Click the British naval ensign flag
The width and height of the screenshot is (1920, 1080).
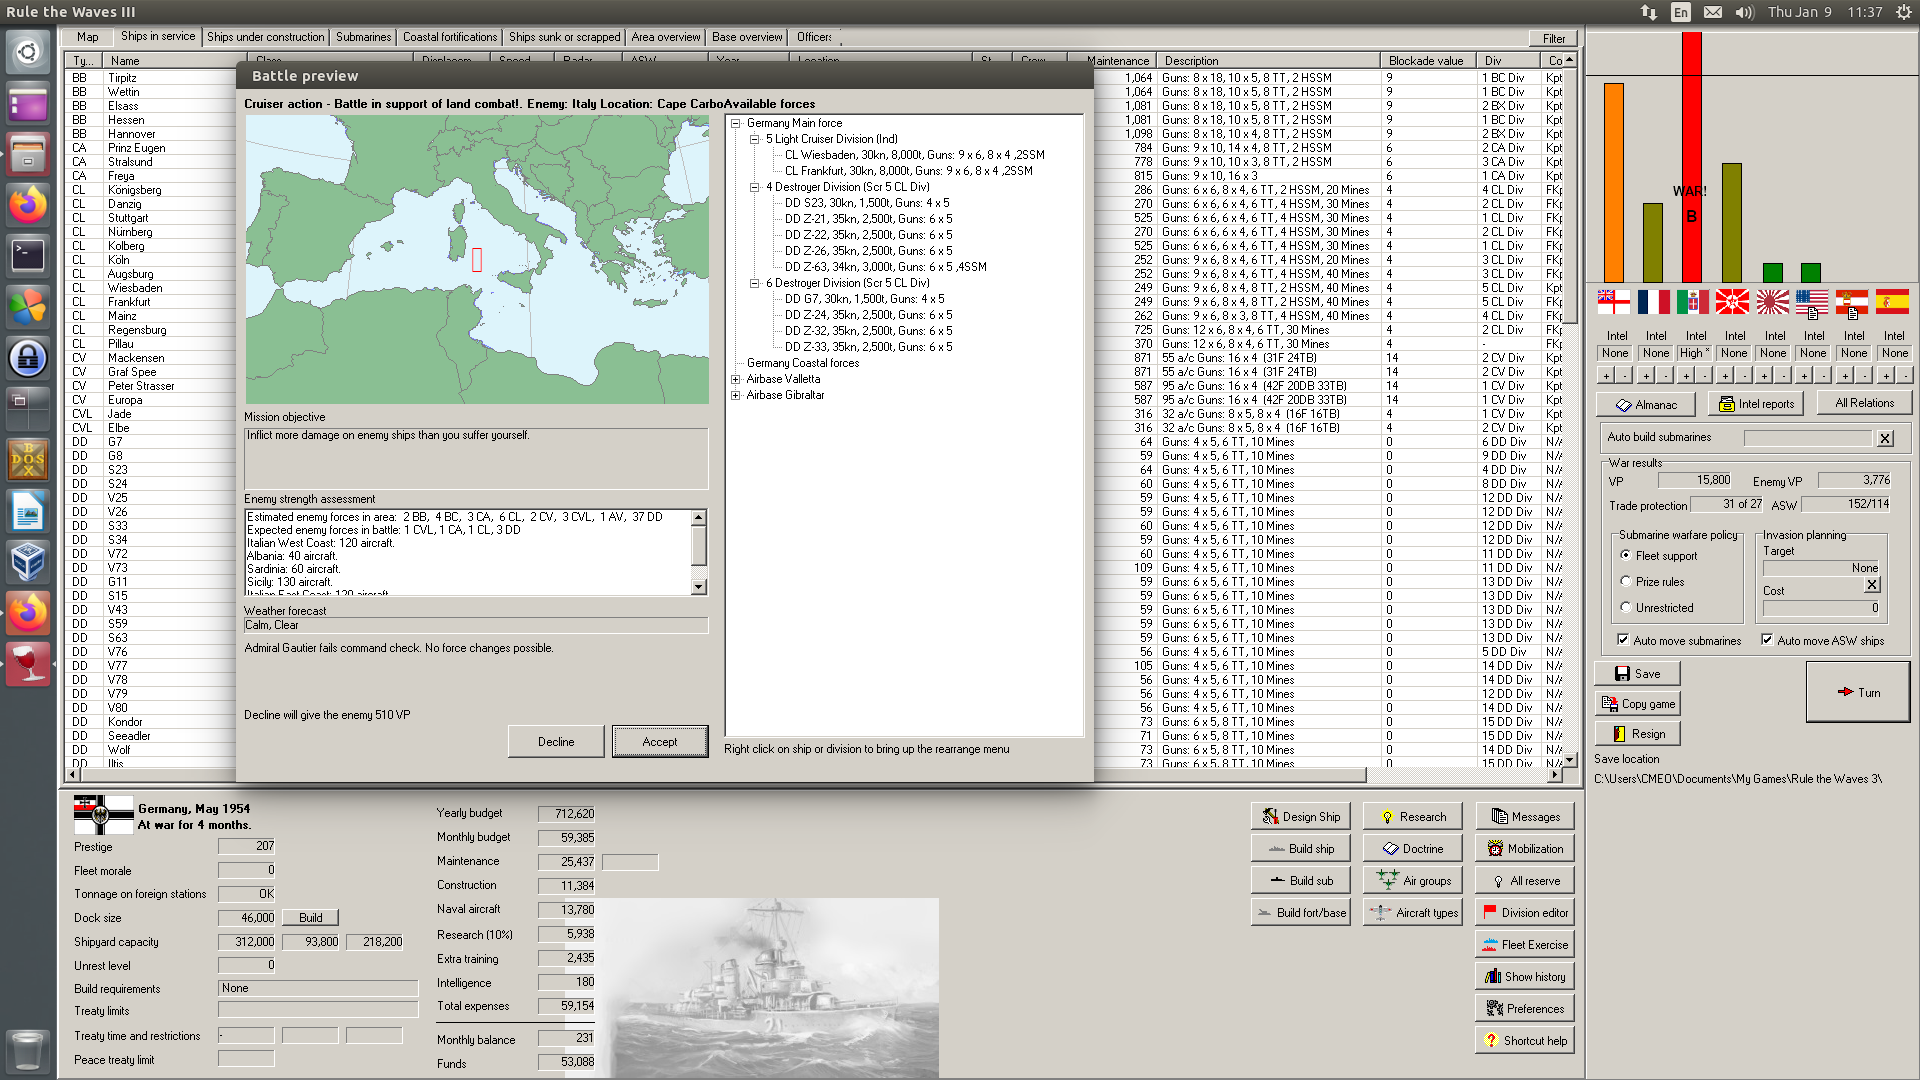[x=1613, y=301]
